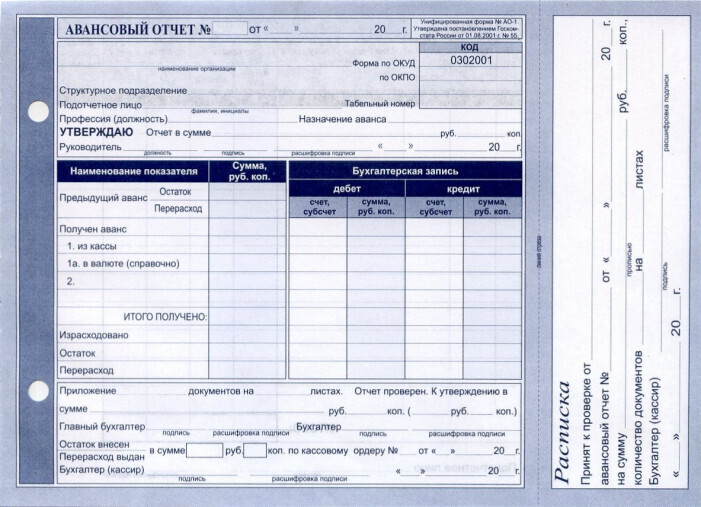The width and height of the screenshot is (701, 507).
Task: Click the "дебет" column header
Action: (x=347, y=189)
